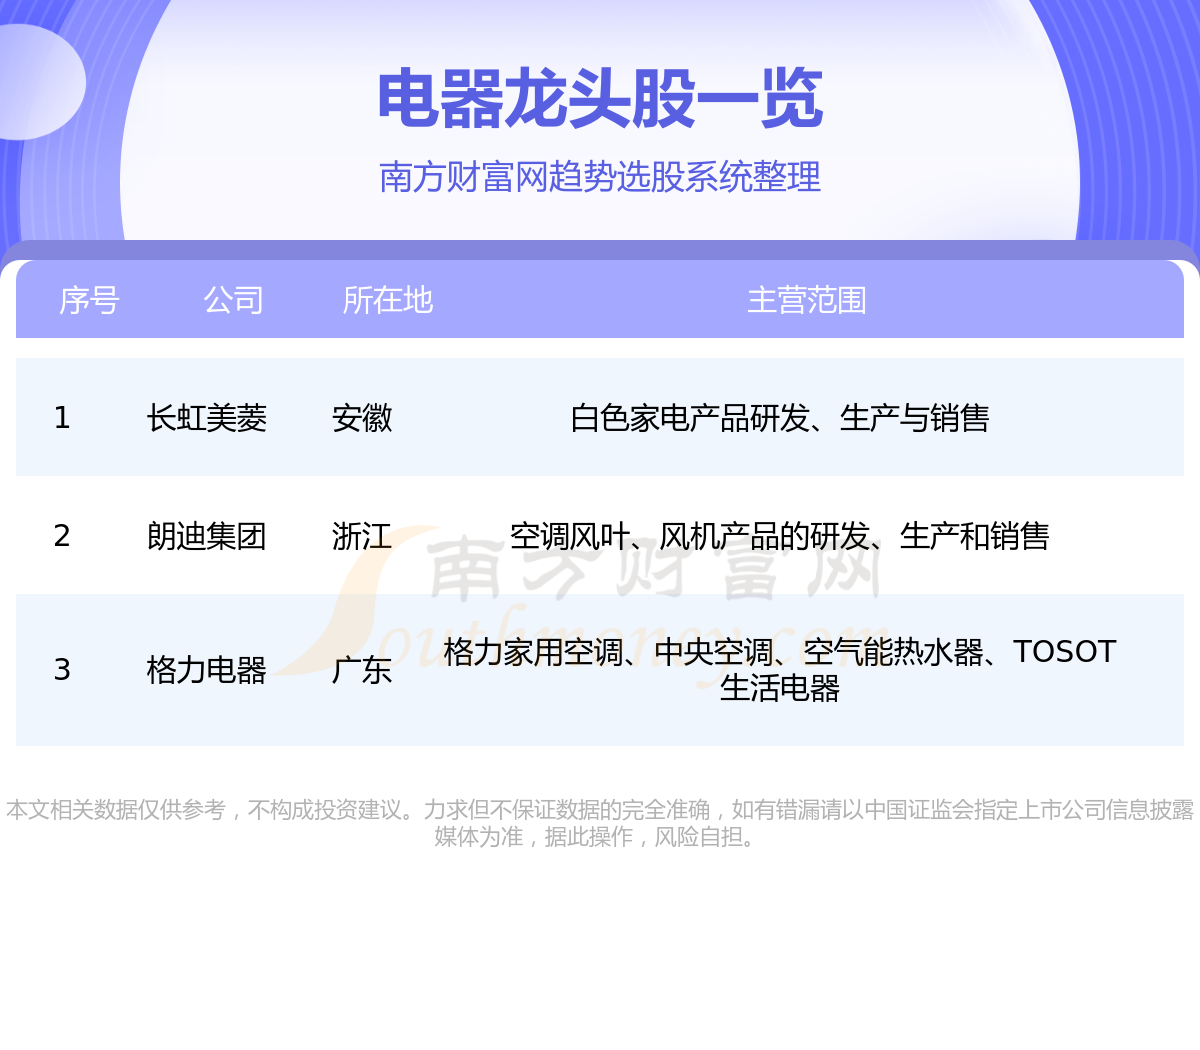
Task: Click location 广东
Action: (x=362, y=669)
